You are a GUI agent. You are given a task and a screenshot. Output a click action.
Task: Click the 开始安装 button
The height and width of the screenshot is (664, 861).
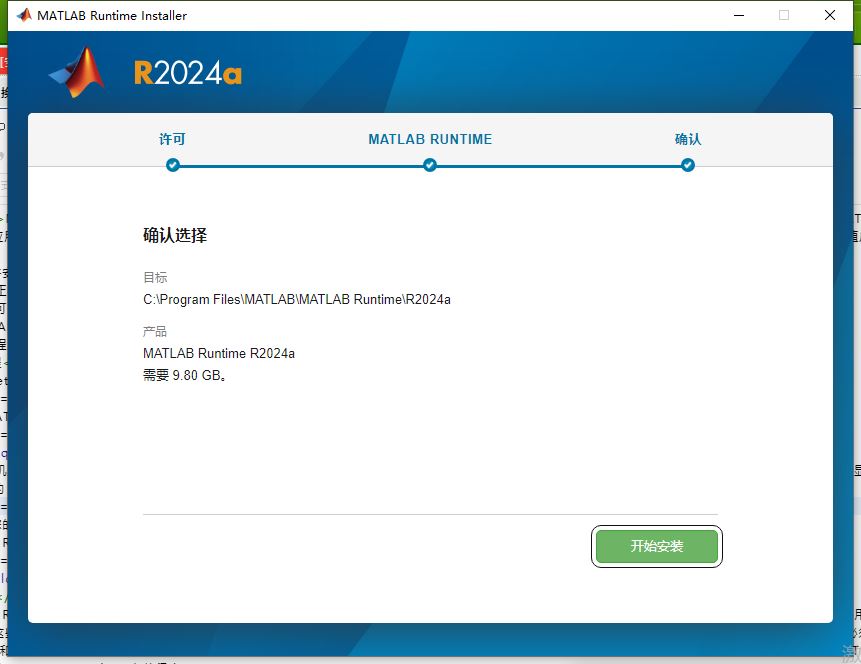[x=656, y=546]
